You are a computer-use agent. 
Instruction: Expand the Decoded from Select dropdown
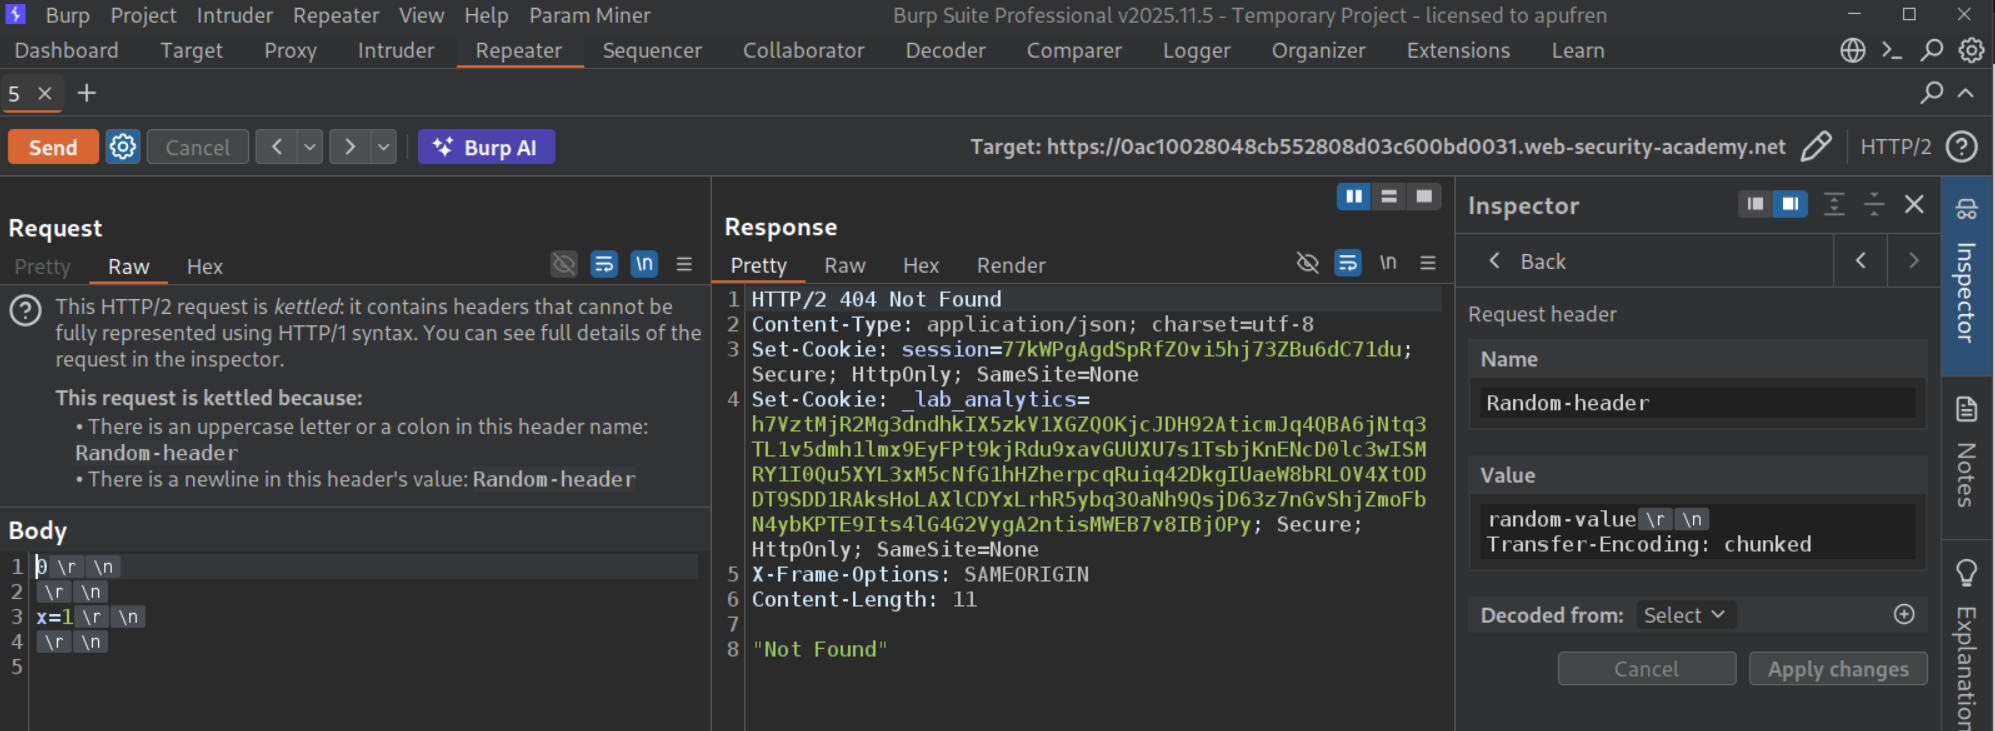(x=1685, y=615)
